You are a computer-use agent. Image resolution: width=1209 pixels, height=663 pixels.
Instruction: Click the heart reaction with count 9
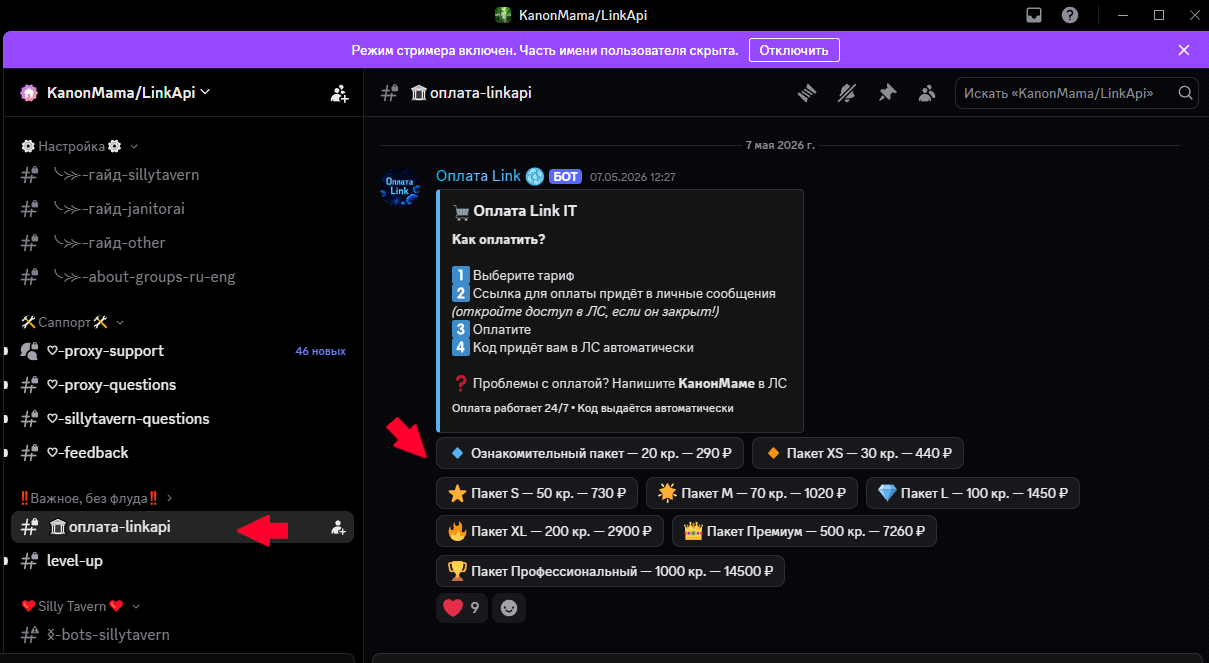[462, 607]
